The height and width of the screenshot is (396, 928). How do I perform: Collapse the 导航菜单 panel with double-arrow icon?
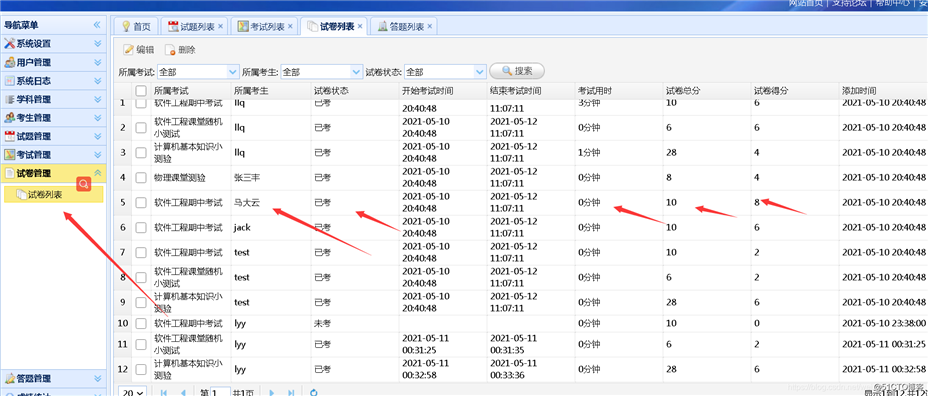(x=97, y=25)
